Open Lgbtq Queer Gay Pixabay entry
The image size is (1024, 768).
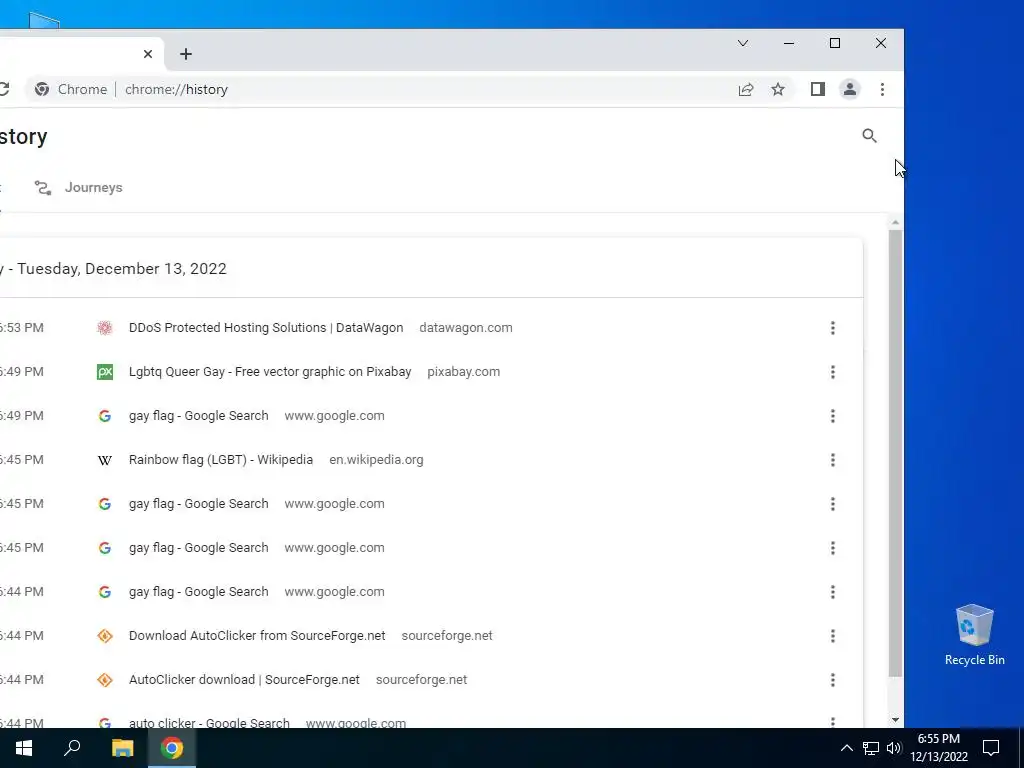[x=270, y=372]
